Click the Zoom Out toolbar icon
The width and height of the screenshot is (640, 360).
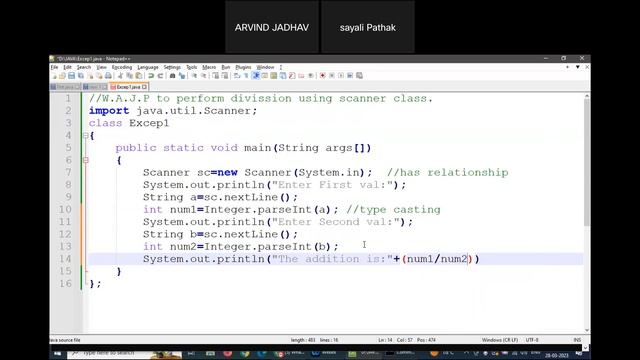pyautogui.click(x=204, y=76)
